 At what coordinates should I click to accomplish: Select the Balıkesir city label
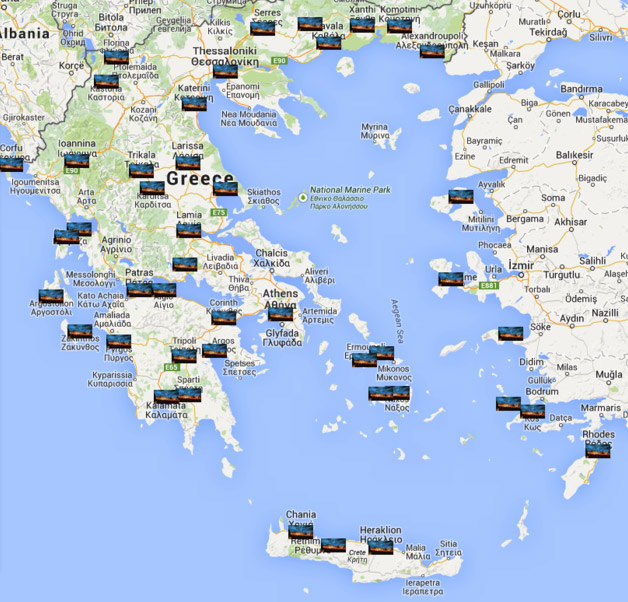pyautogui.click(x=574, y=155)
